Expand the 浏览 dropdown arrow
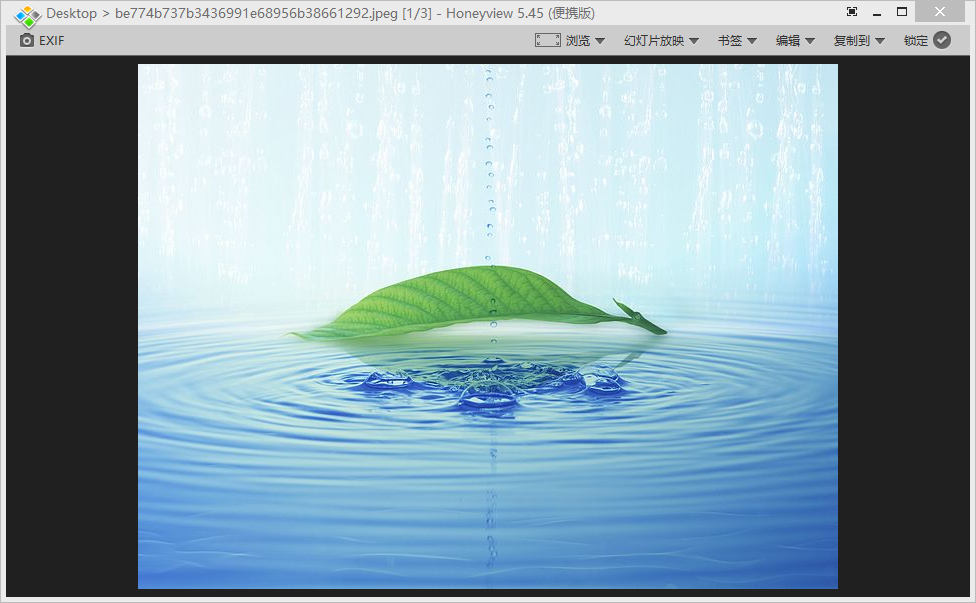The image size is (976, 603). tap(600, 41)
